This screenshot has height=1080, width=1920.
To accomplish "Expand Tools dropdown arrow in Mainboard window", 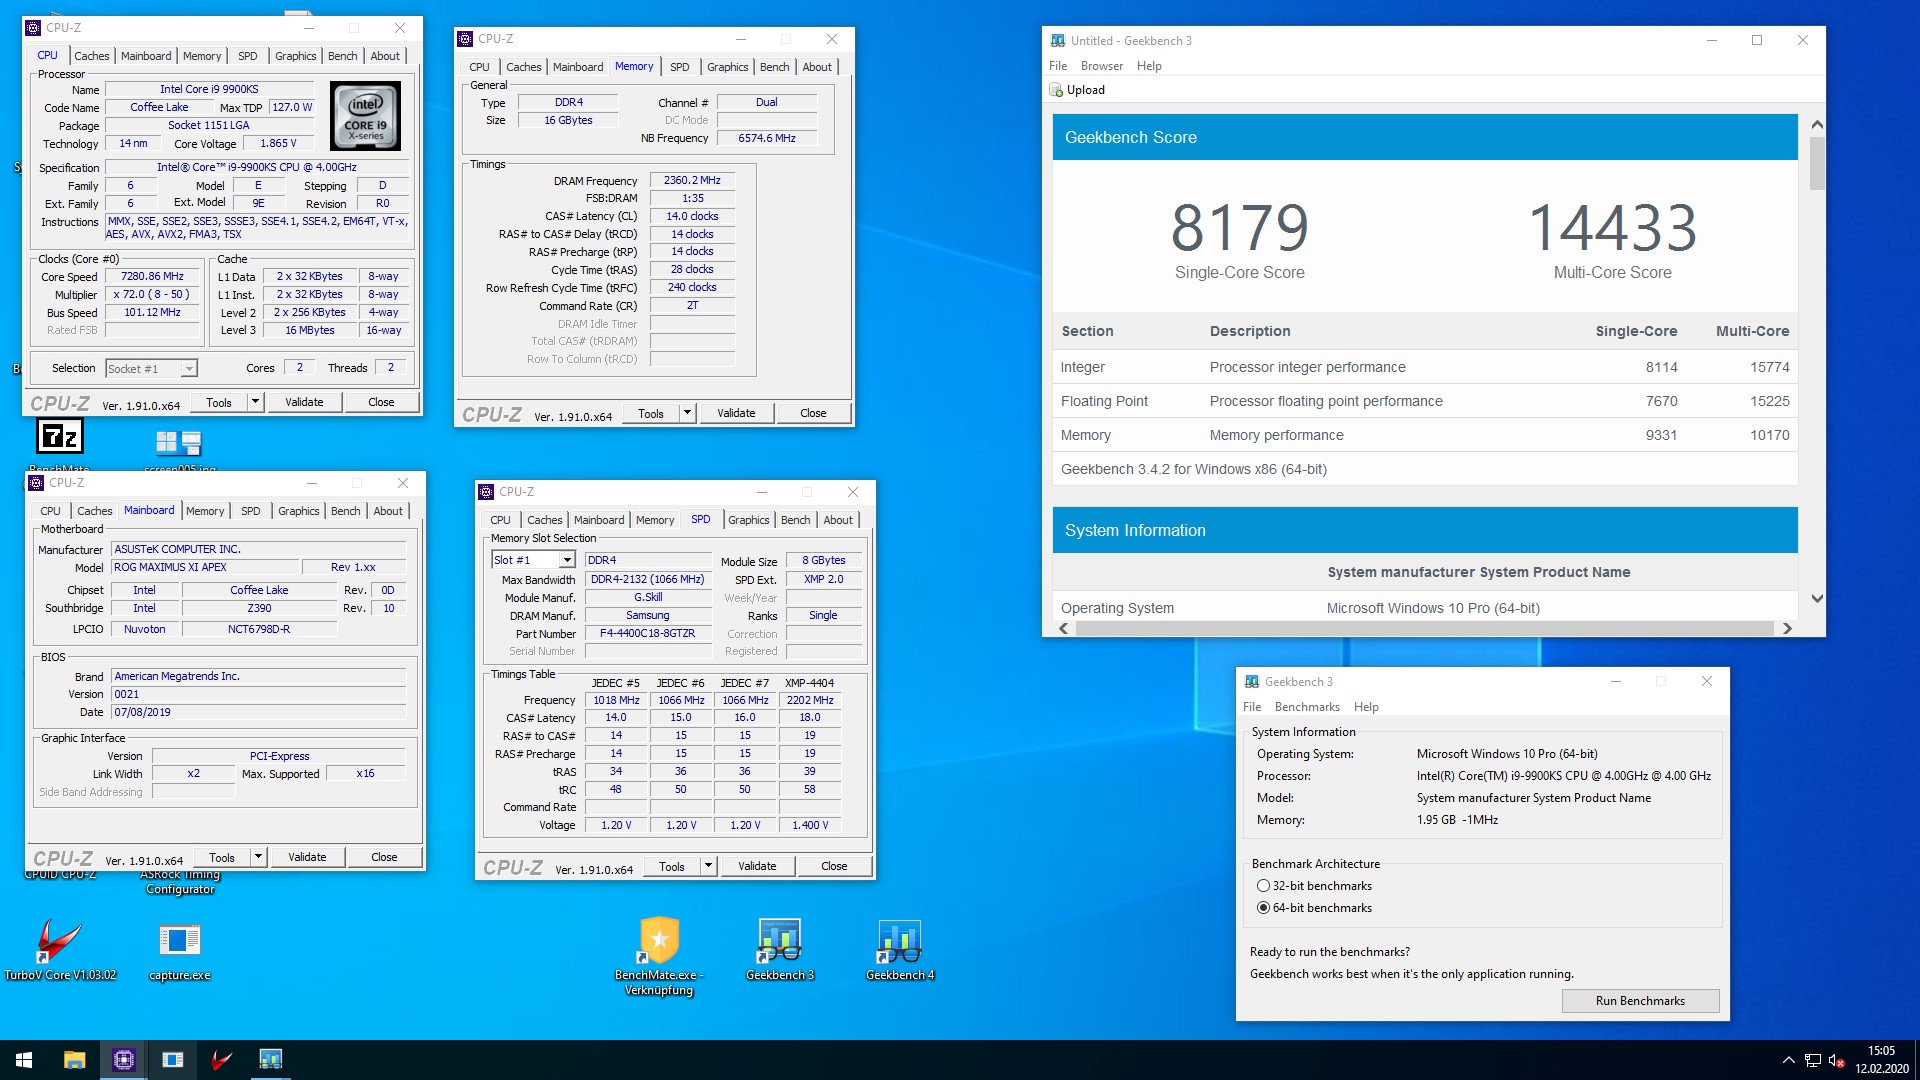I will tap(258, 857).
